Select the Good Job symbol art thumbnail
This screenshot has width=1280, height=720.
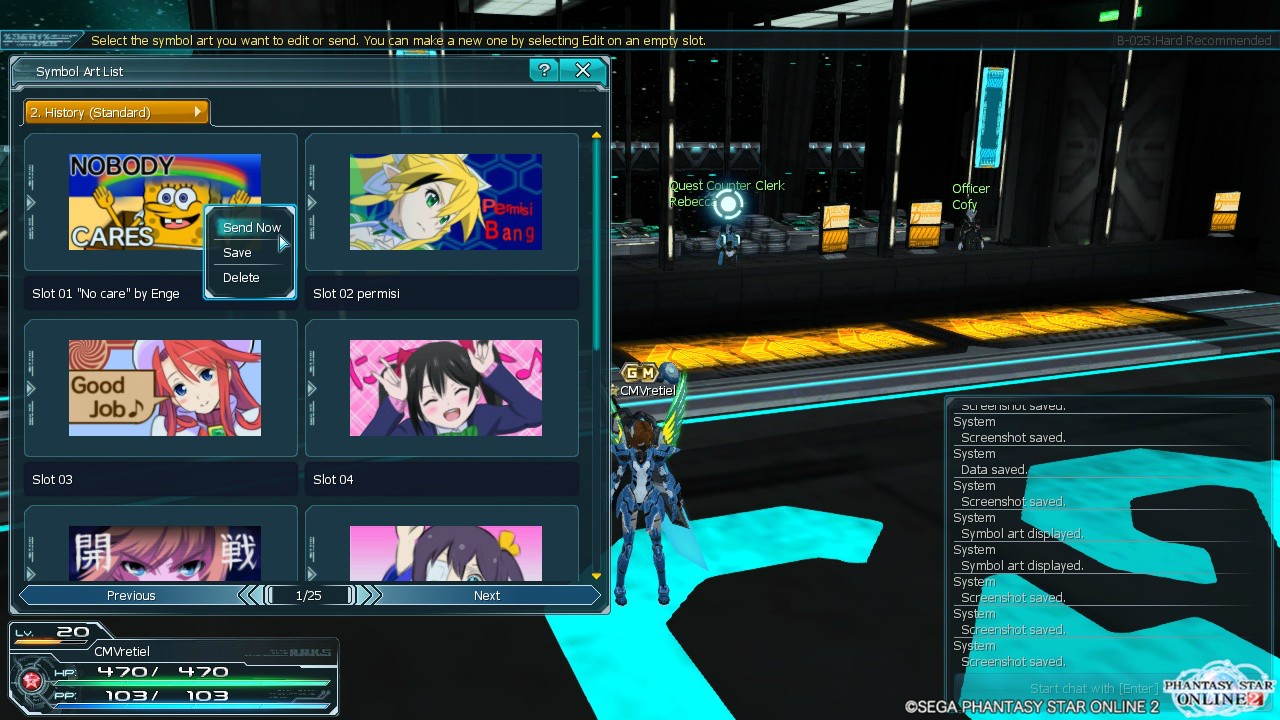165,388
